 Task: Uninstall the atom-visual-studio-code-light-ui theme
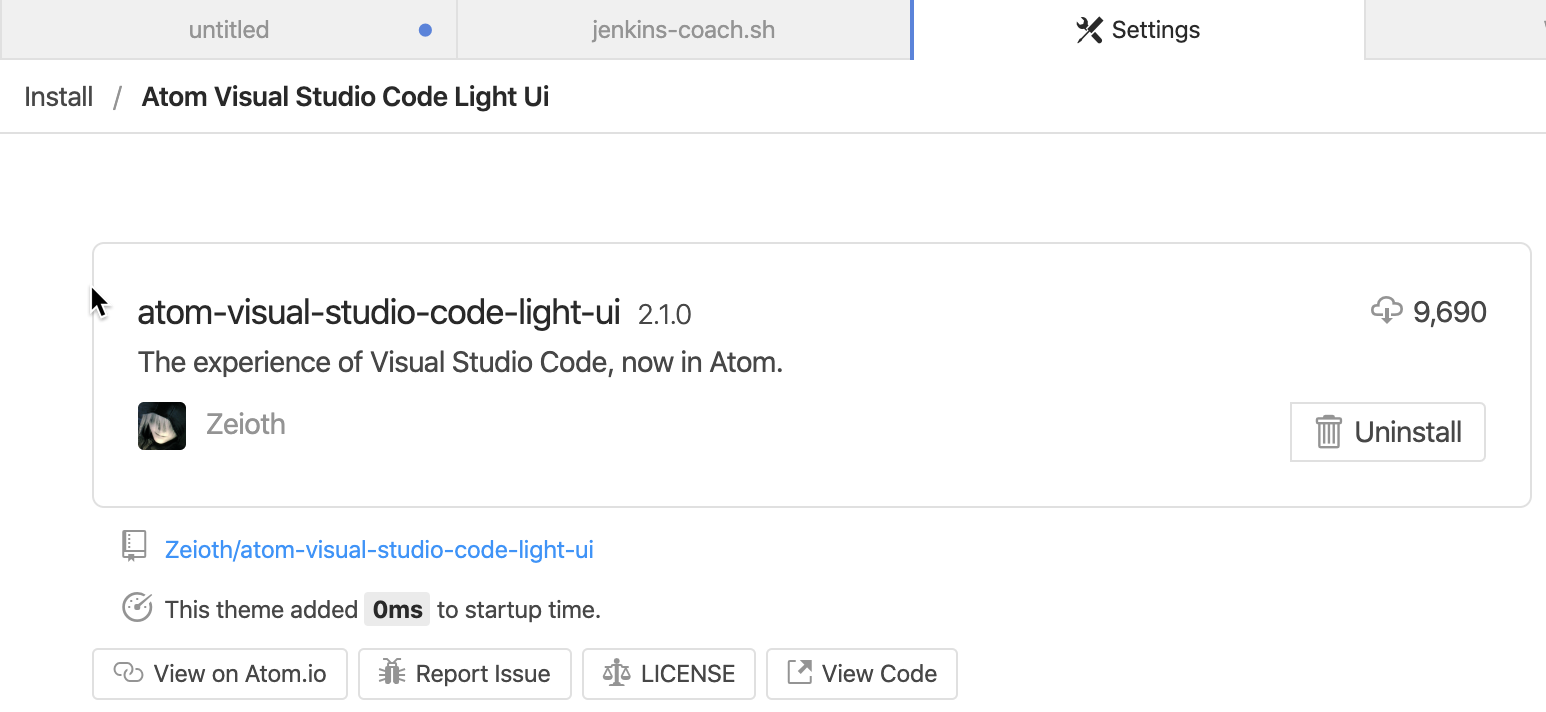click(1387, 432)
